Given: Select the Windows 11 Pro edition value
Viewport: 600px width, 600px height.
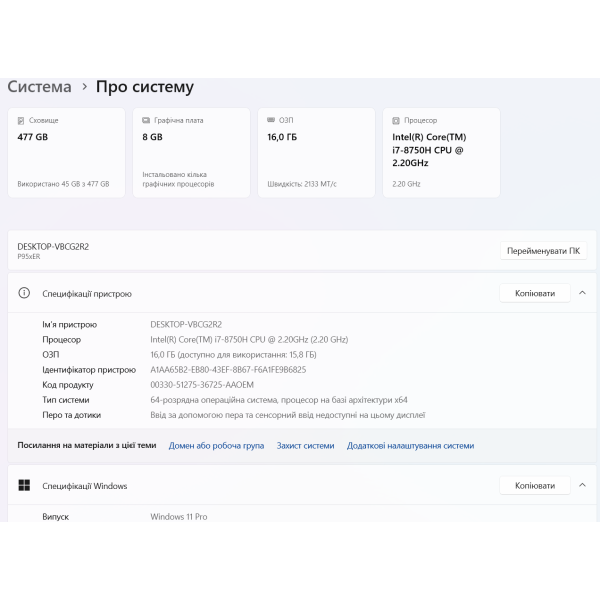Looking at the screenshot, I should pyautogui.click(x=179, y=517).
